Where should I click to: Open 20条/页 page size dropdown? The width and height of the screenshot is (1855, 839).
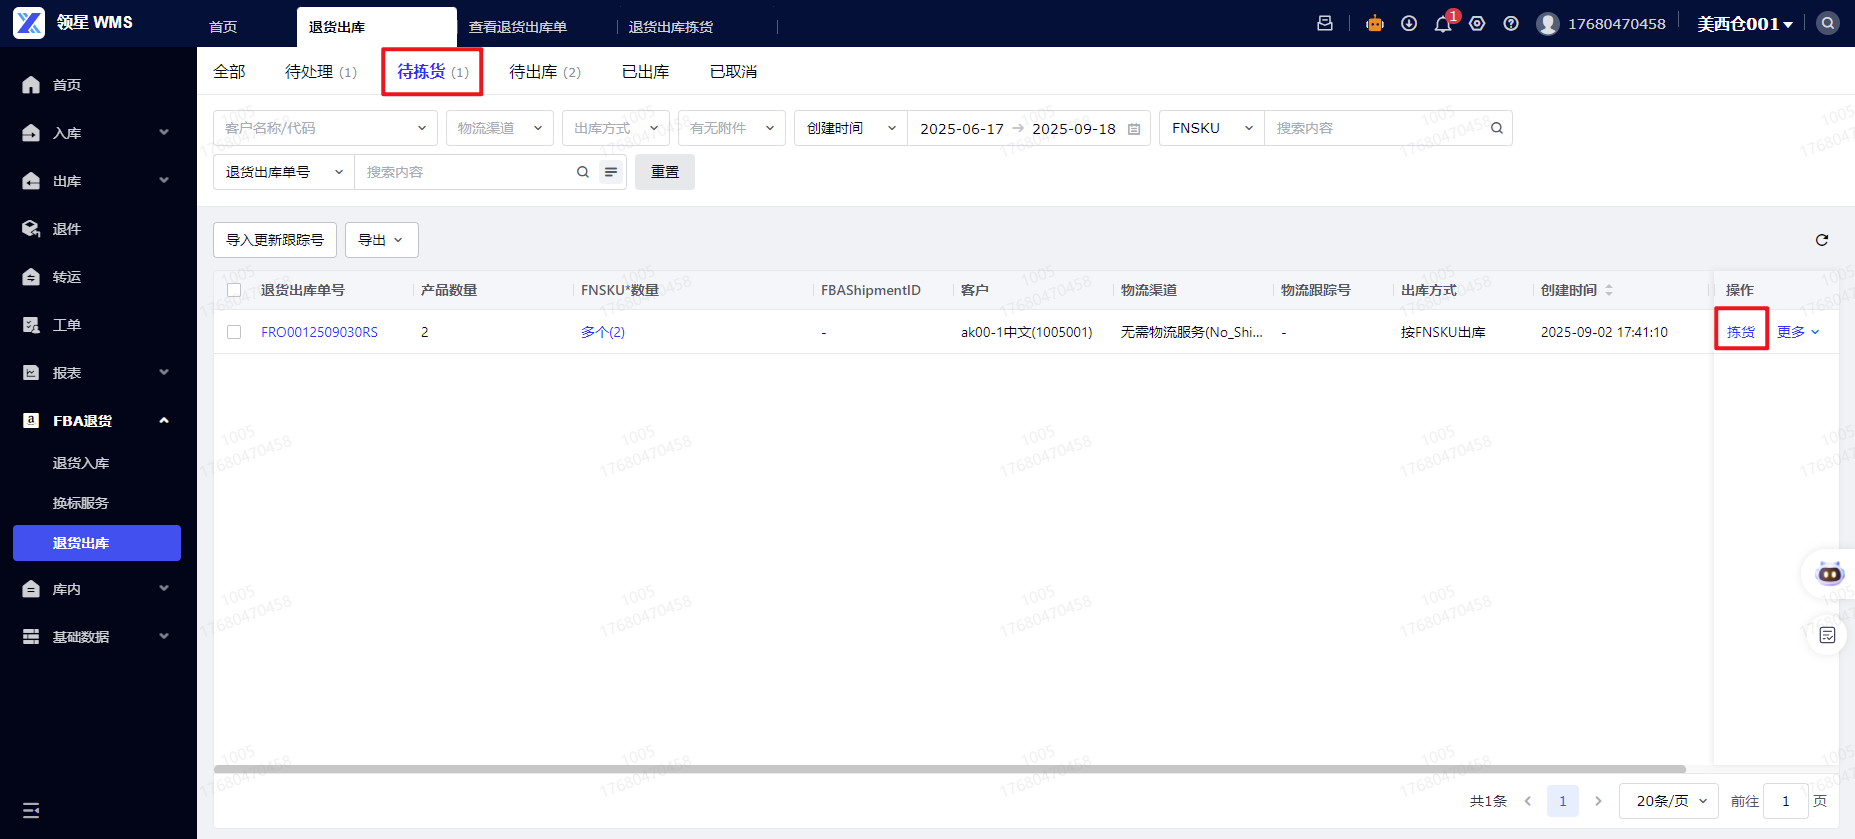[x=1669, y=801]
